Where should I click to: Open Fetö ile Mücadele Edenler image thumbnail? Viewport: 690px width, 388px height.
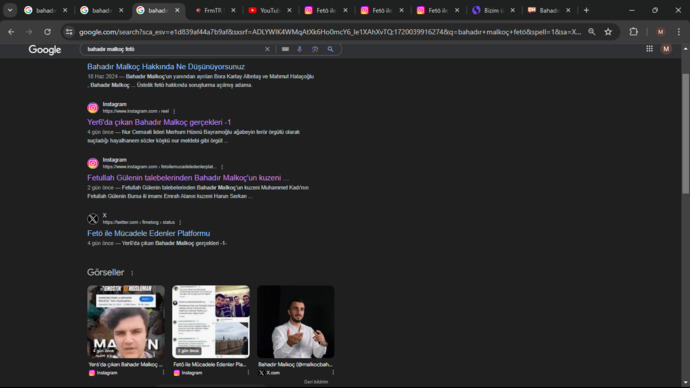tap(211, 322)
